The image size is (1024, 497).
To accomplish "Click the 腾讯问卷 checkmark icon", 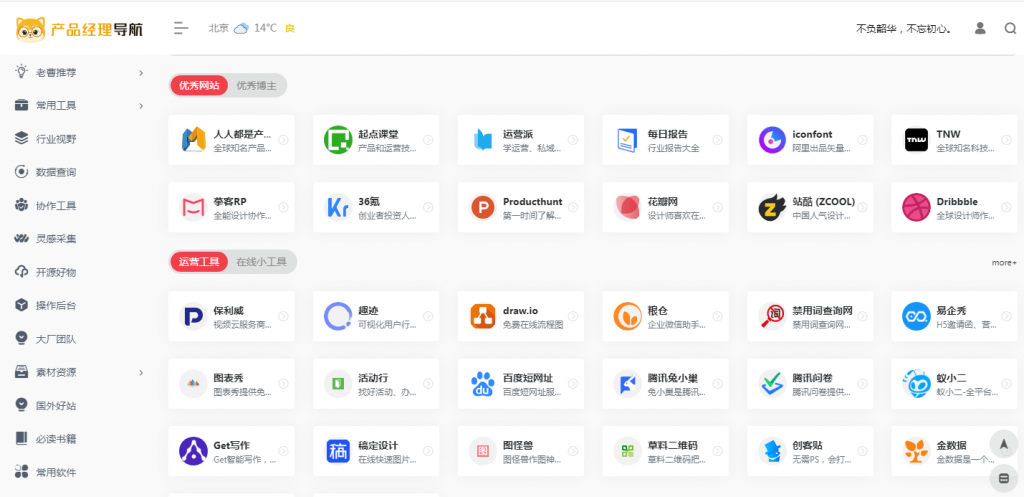I will 772,384.
